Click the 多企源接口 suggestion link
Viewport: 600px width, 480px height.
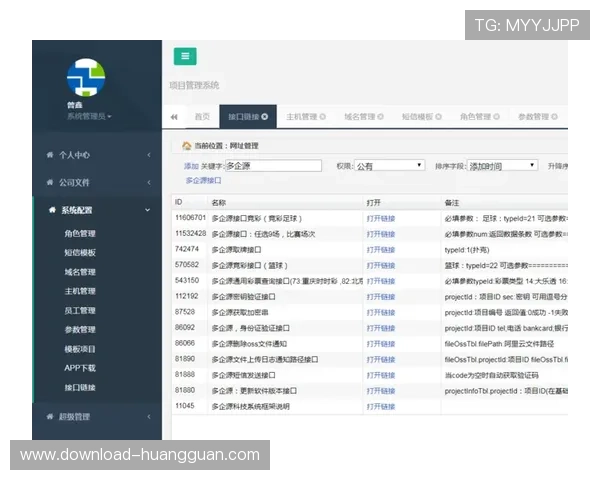click(204, 180)
